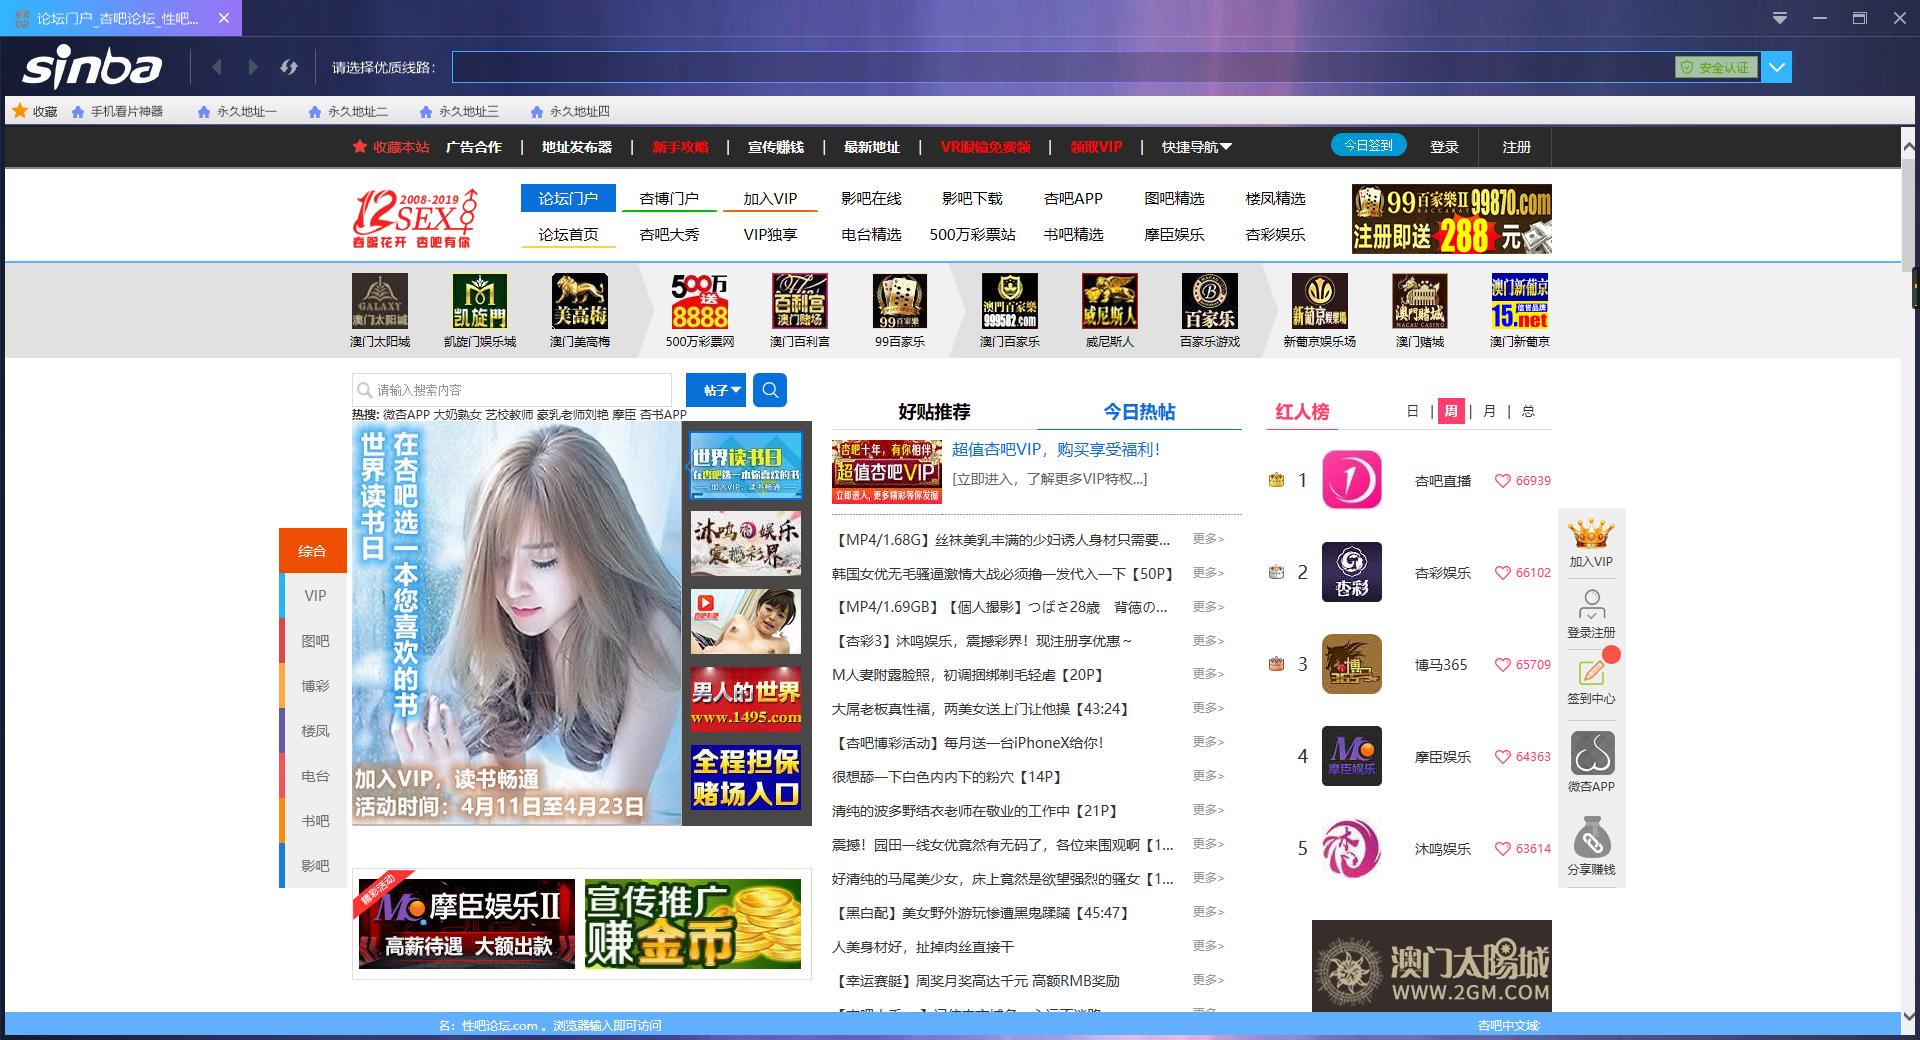Viewport: 1920px width, 1040px height.
Task: Open the 手机看片神器 bookmark
Action: (x=117, y=111)
